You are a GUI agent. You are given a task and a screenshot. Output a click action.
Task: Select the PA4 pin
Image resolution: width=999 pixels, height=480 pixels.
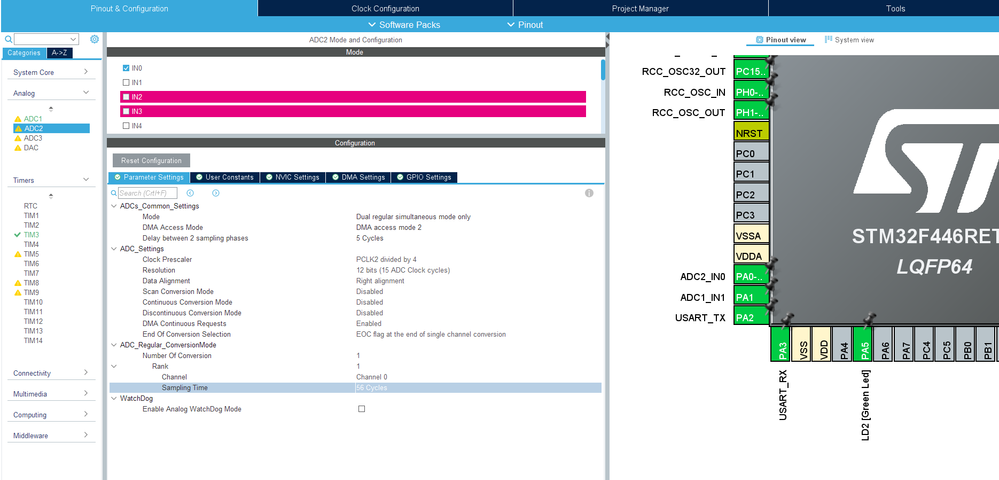844,344
